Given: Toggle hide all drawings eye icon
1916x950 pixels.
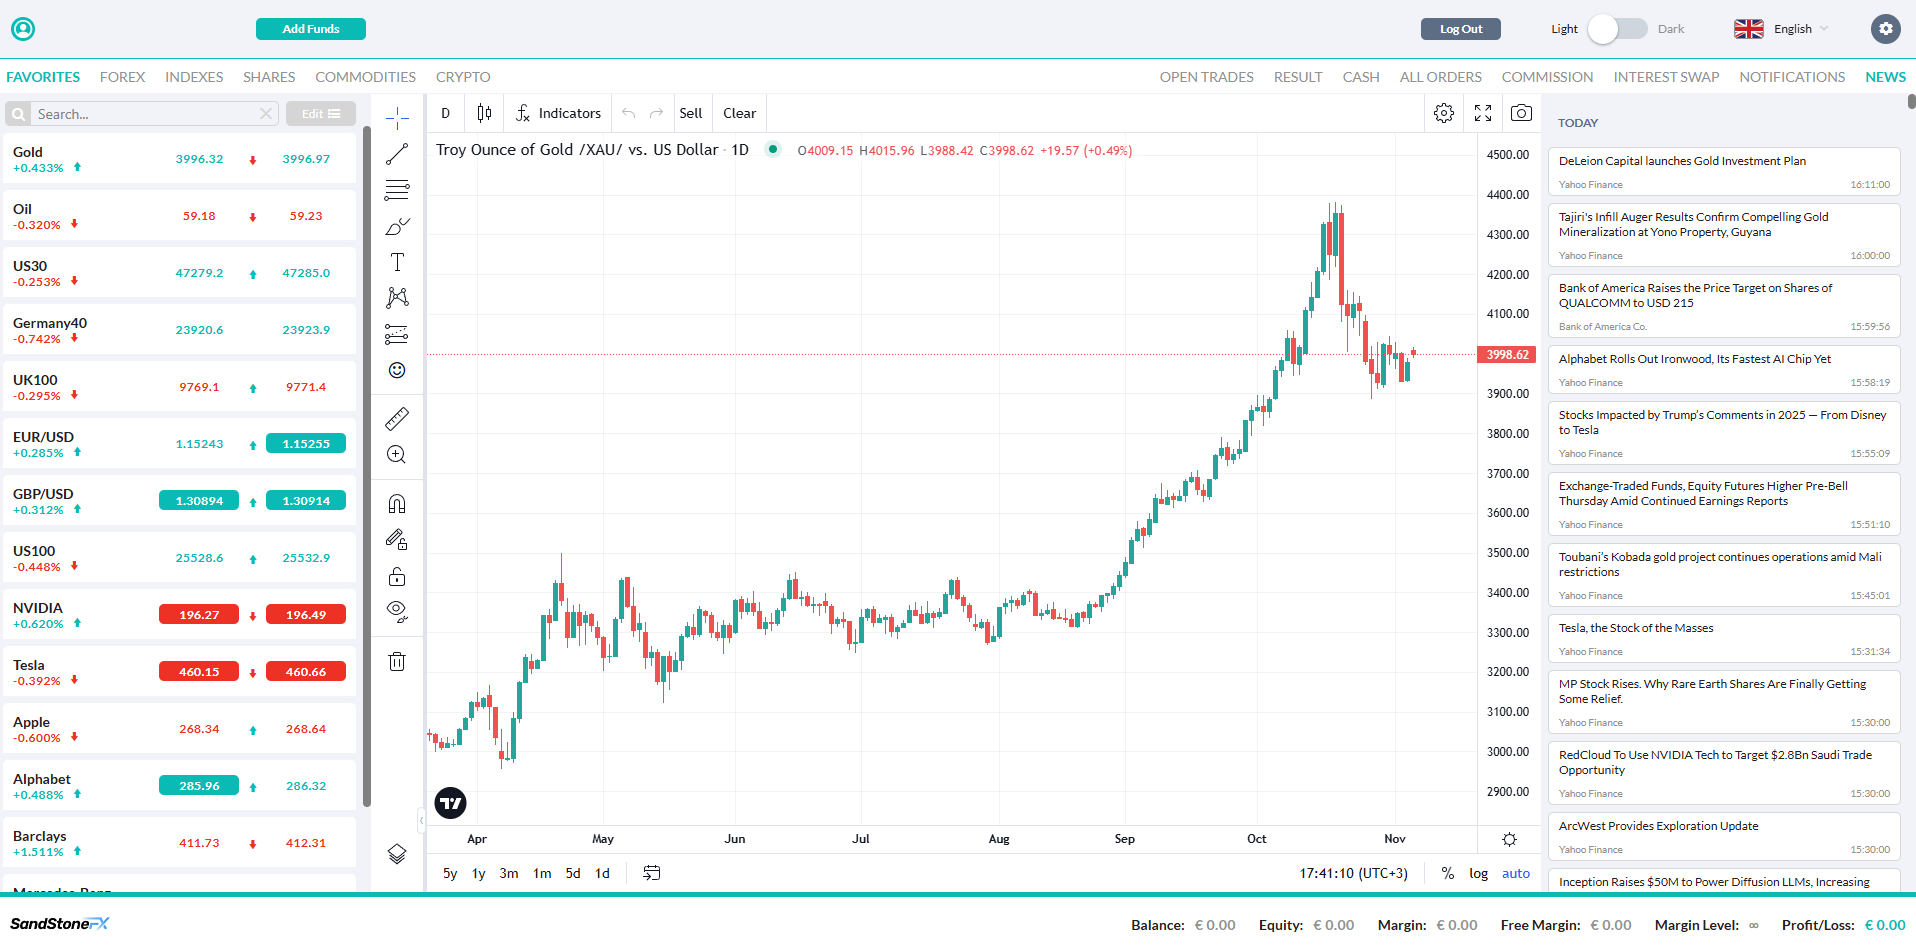Looking at the screenshot, I should point(397,611).
